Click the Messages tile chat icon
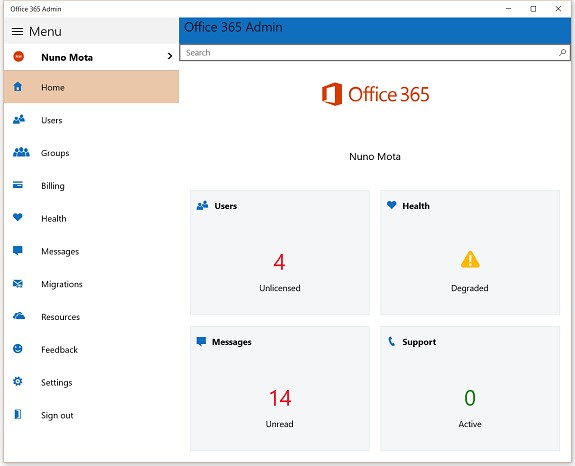575x466 pixels. (x=201, y=341)
